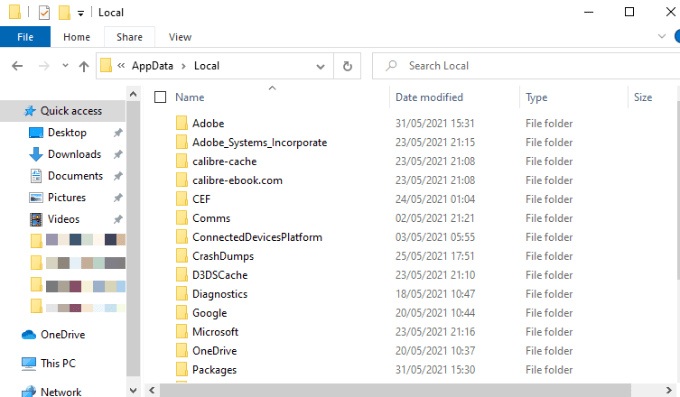Screen dimensions: 680x397
Task: Refresh the Local folder view
Action: click(x=347, y=66)
